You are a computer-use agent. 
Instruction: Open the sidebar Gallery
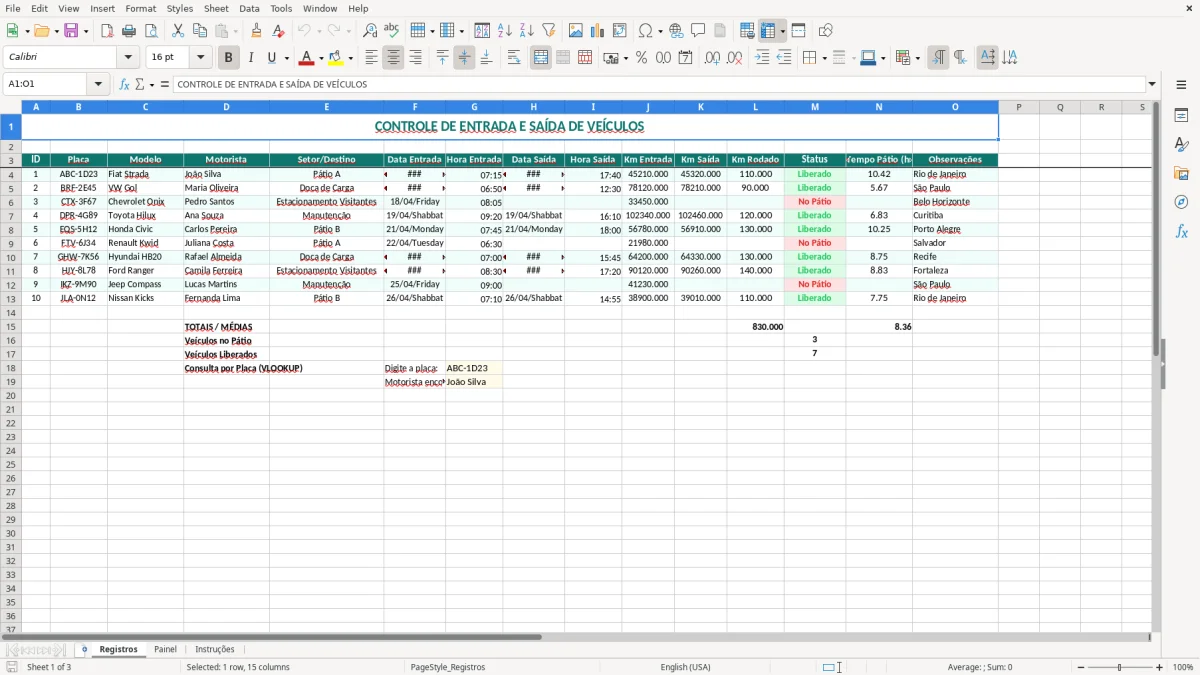(1181, 173)
